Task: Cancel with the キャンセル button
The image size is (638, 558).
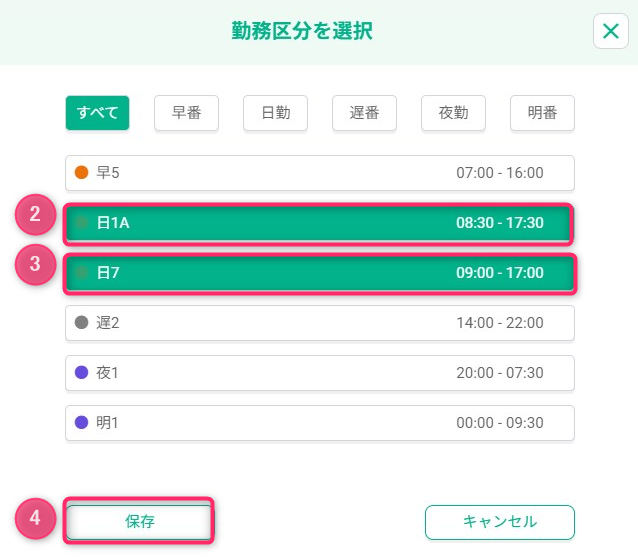Action: [500, 522]
